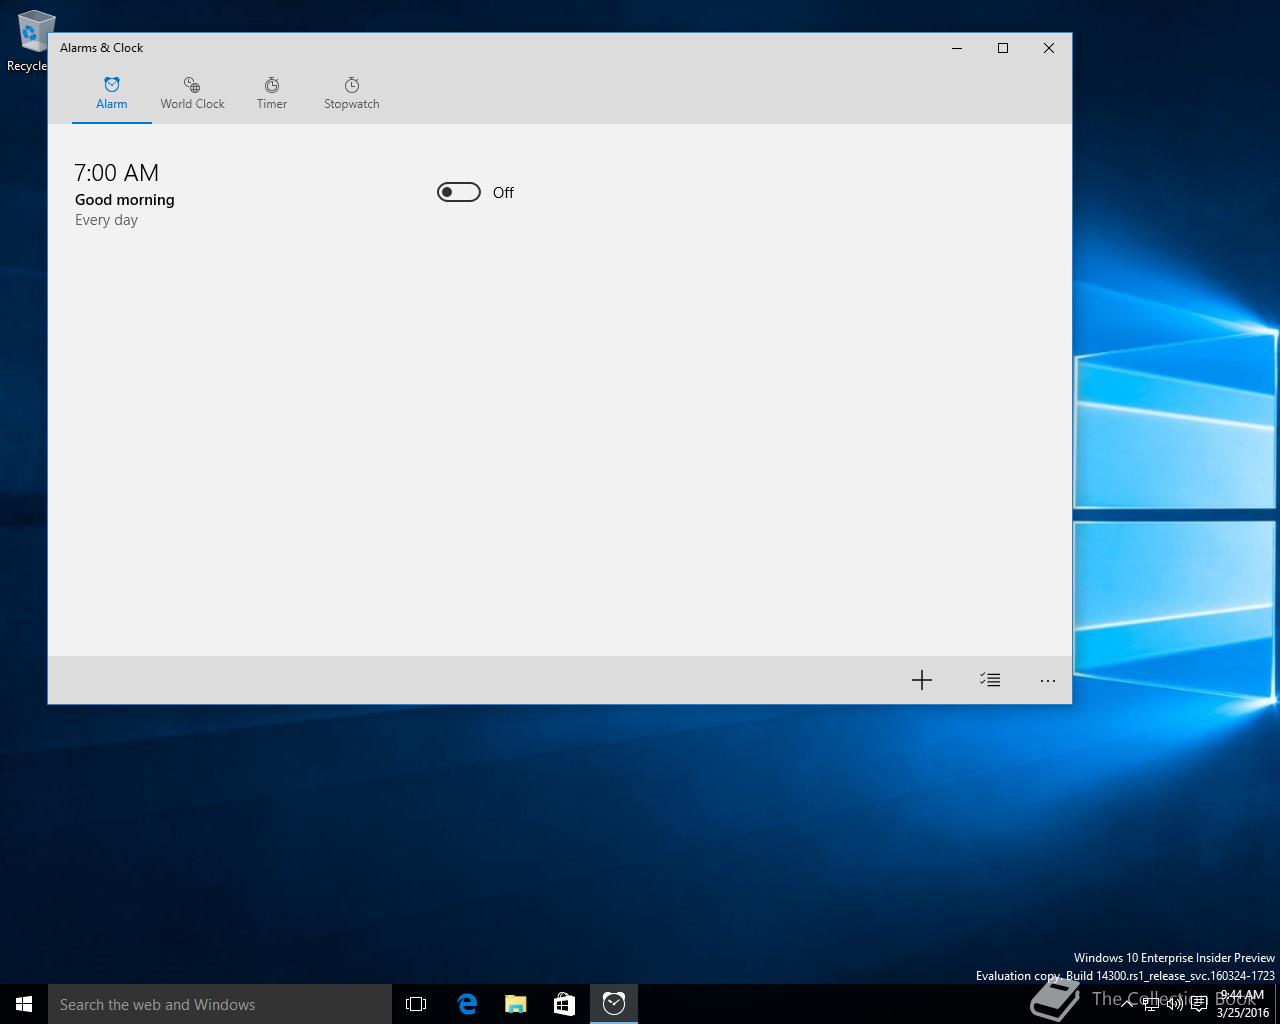This screenshot has width=1280, height=1024.
Task: Launch Microsoft Edge from the taskbar
Action: (x=467, y=1004)
